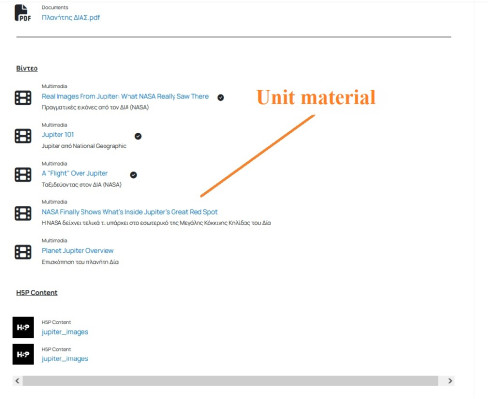Open the Πλανήτης ΔΙΑΣ.pdf document link
Viewport: 500px width, 399px height.
[x=71, y=18]
